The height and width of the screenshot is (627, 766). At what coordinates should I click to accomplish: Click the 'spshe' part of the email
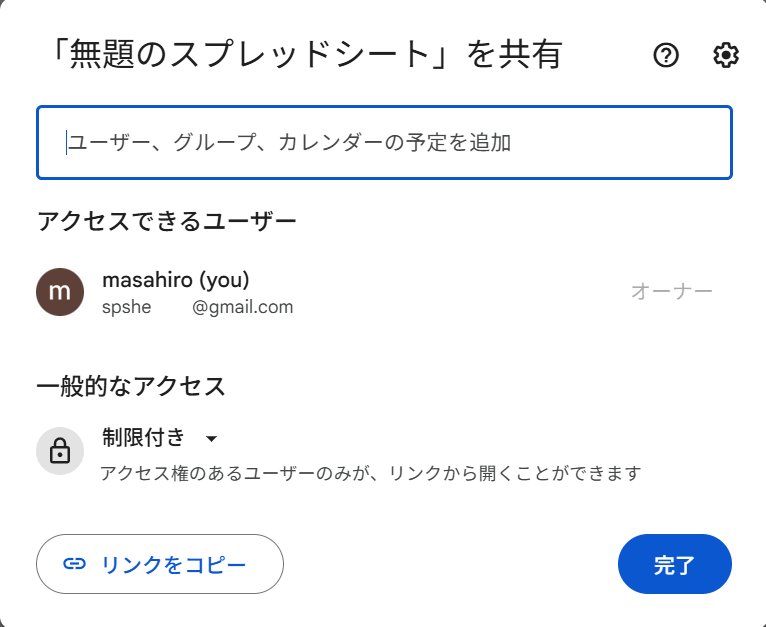click(x=127, y=307)
